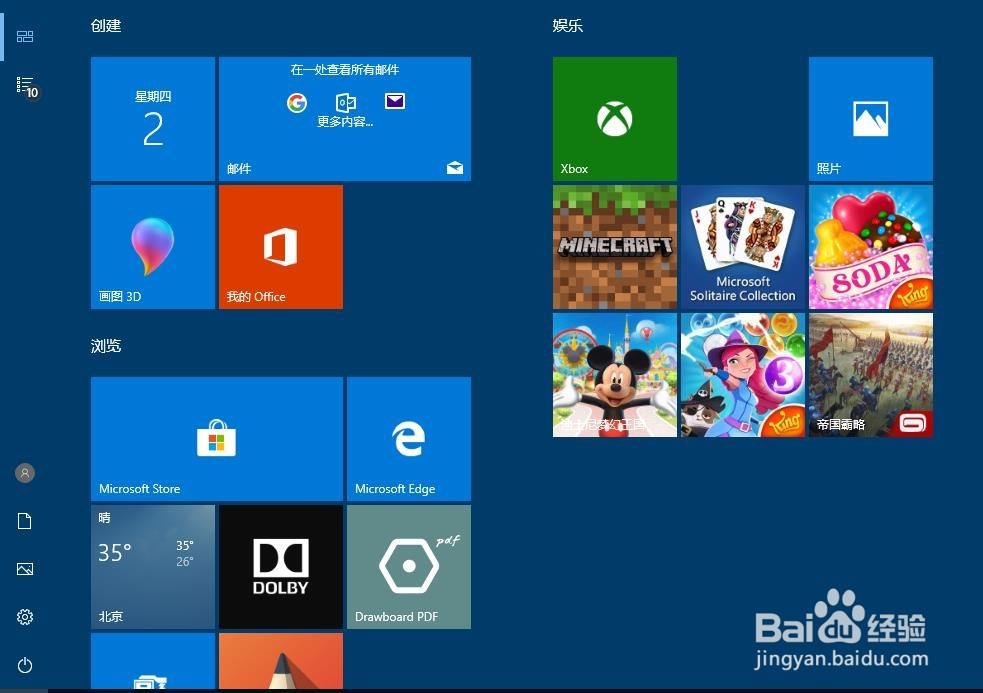
Task: Open Microsoft Solitaire Collection tile
Action: click(743, 247)
